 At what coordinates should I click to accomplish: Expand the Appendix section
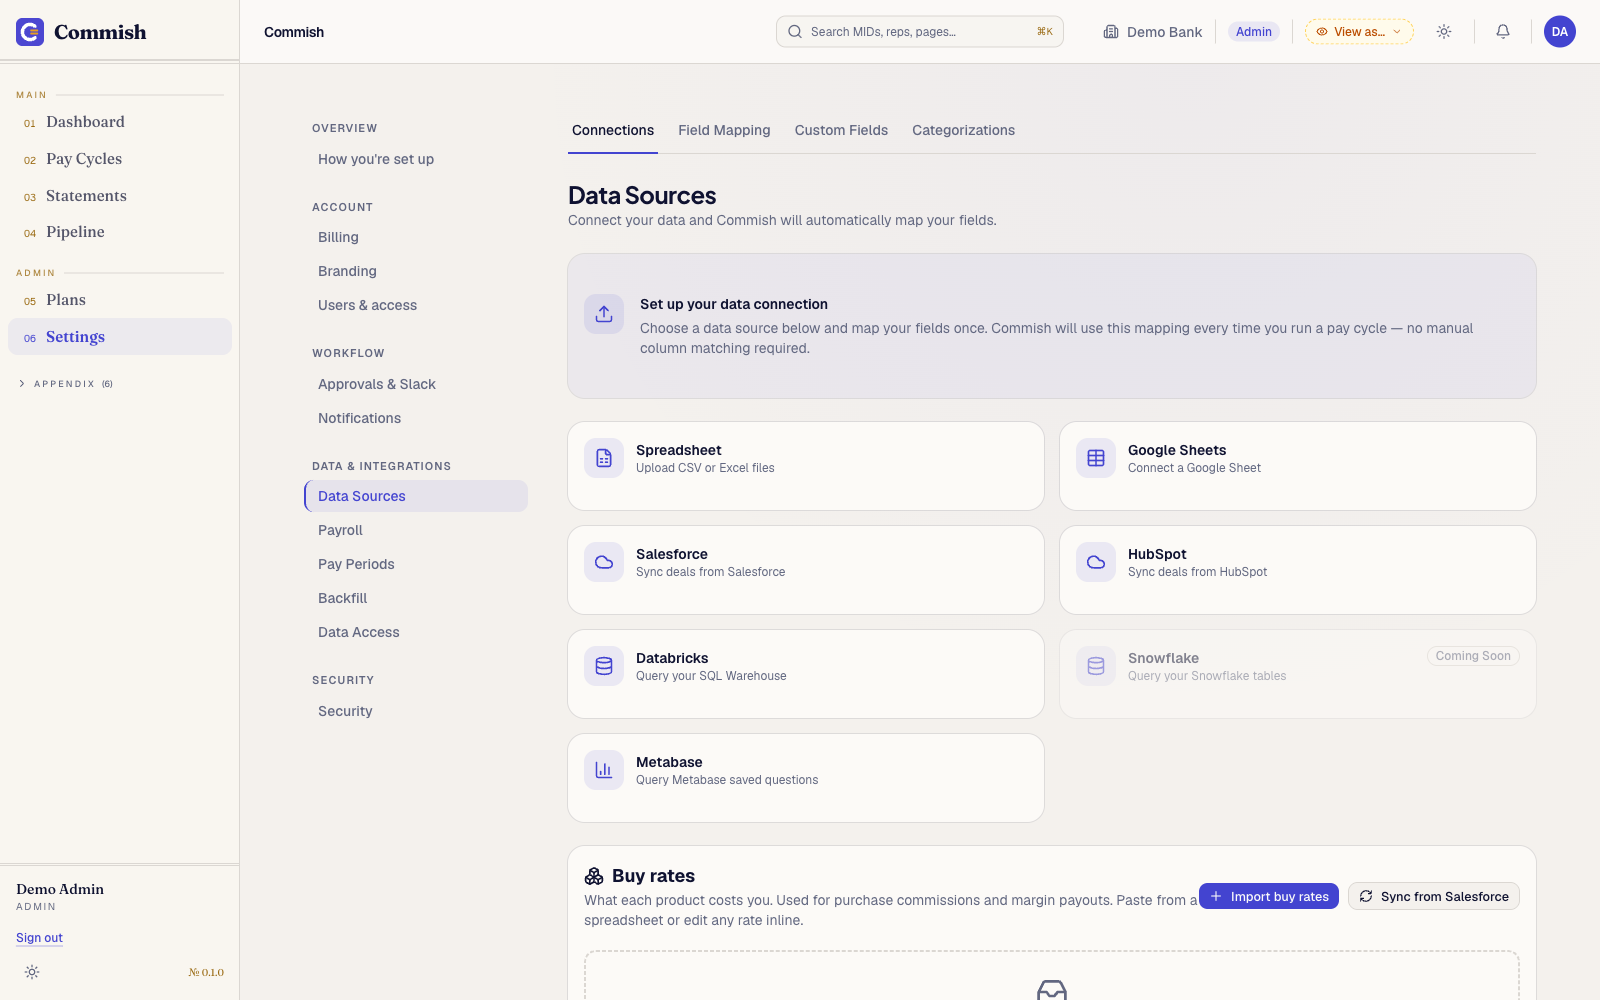[66, 384]
